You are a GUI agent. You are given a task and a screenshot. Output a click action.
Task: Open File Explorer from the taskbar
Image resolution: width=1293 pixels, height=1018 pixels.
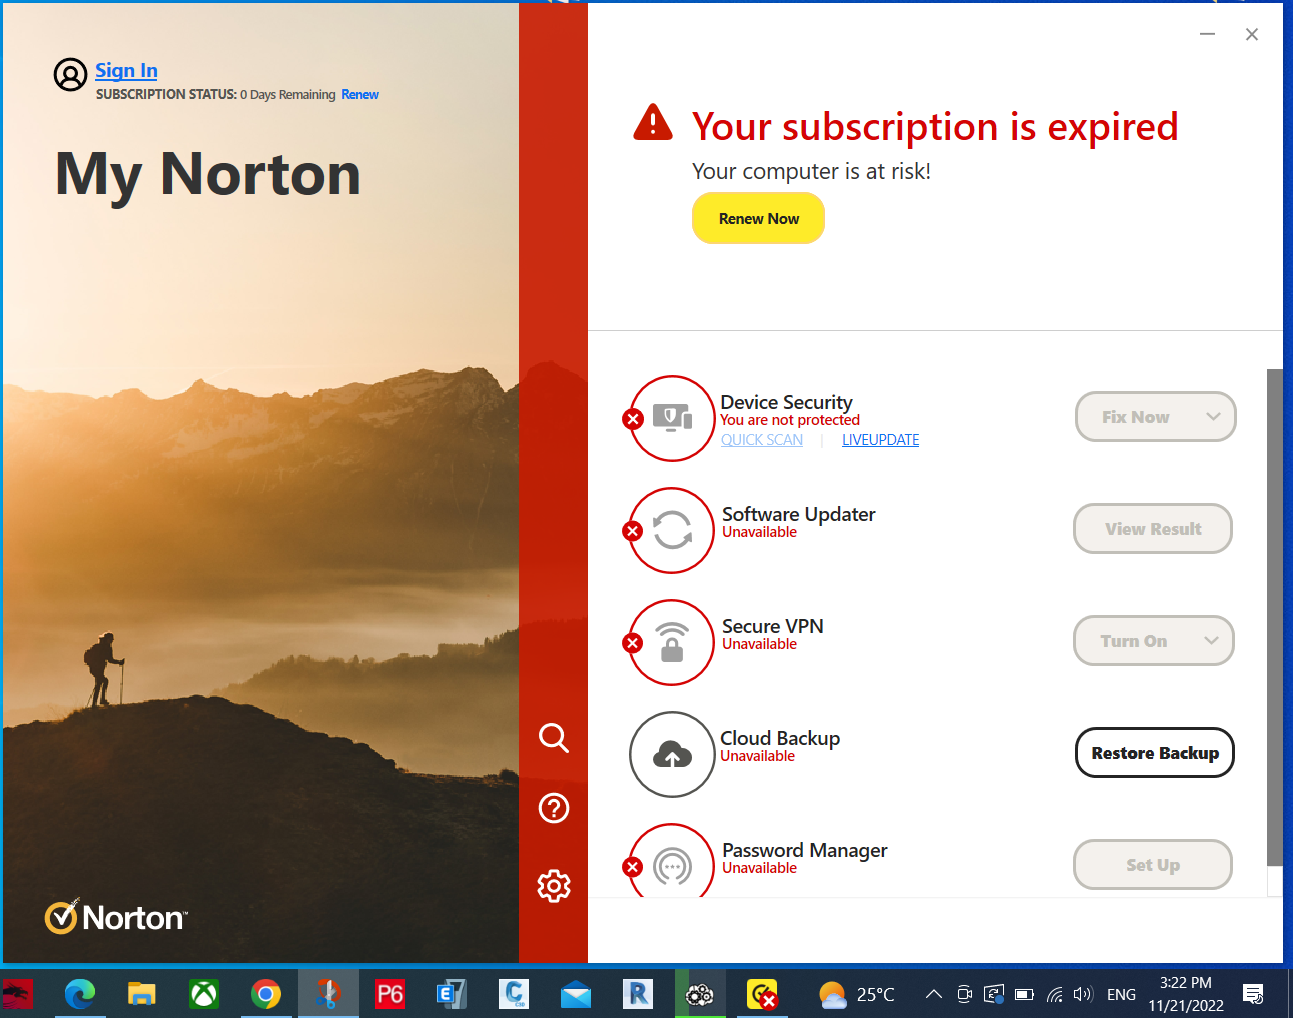click(142, 994)
